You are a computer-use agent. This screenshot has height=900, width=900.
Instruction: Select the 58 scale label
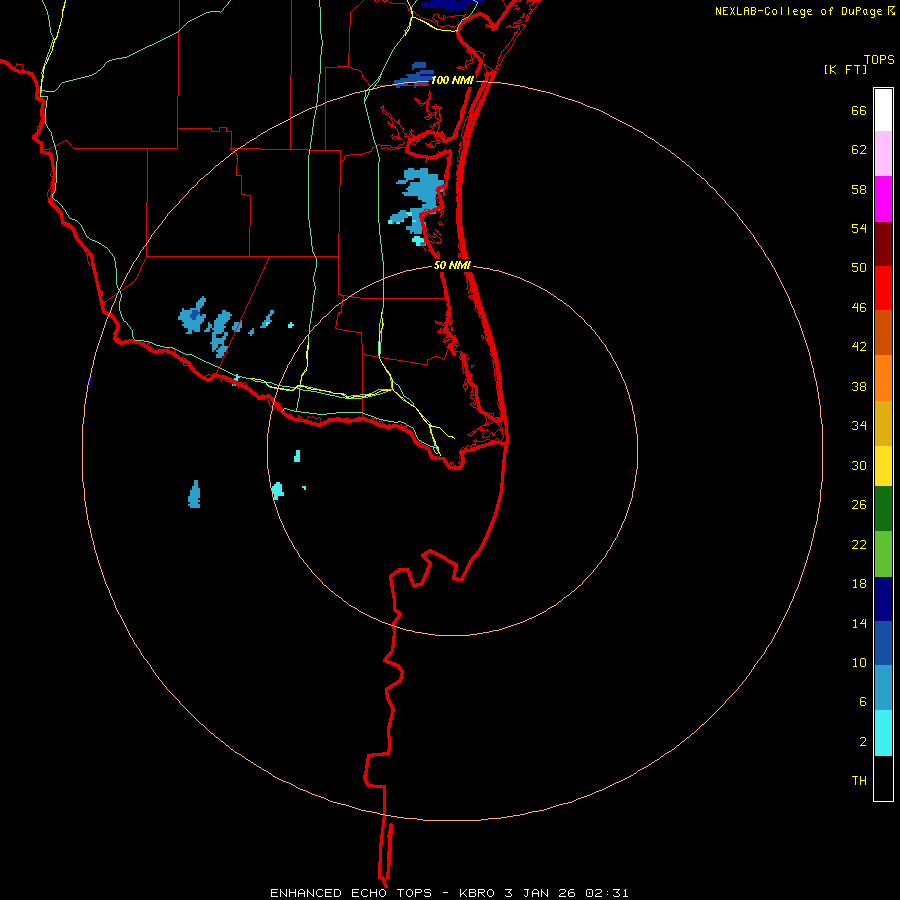[x=859, y=189]
